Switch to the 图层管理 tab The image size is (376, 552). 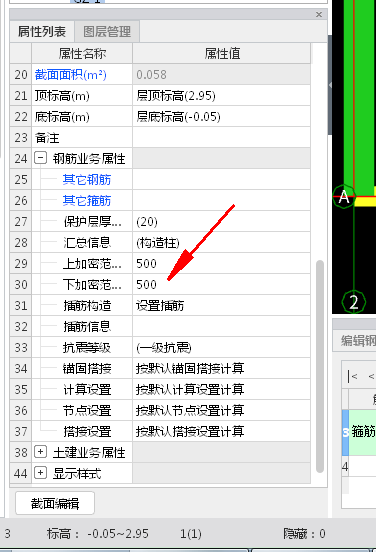point(107,32)
